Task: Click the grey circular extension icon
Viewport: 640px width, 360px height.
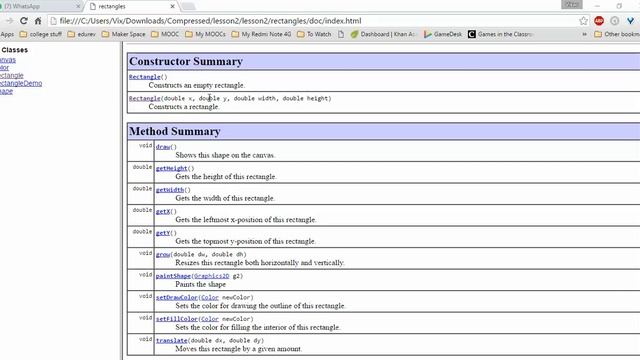Action: pos(614,21)
